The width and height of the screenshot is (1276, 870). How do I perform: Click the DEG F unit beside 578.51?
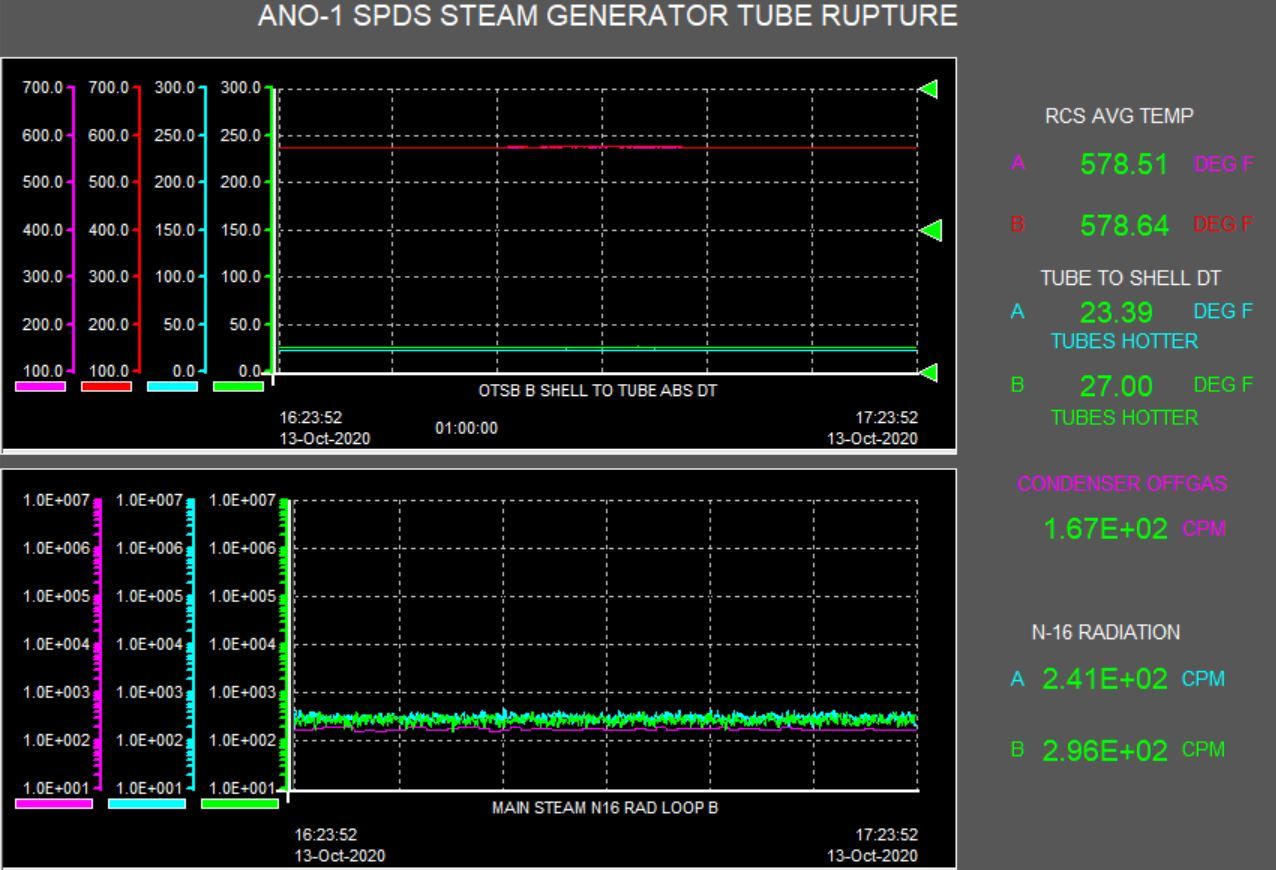1223,166
